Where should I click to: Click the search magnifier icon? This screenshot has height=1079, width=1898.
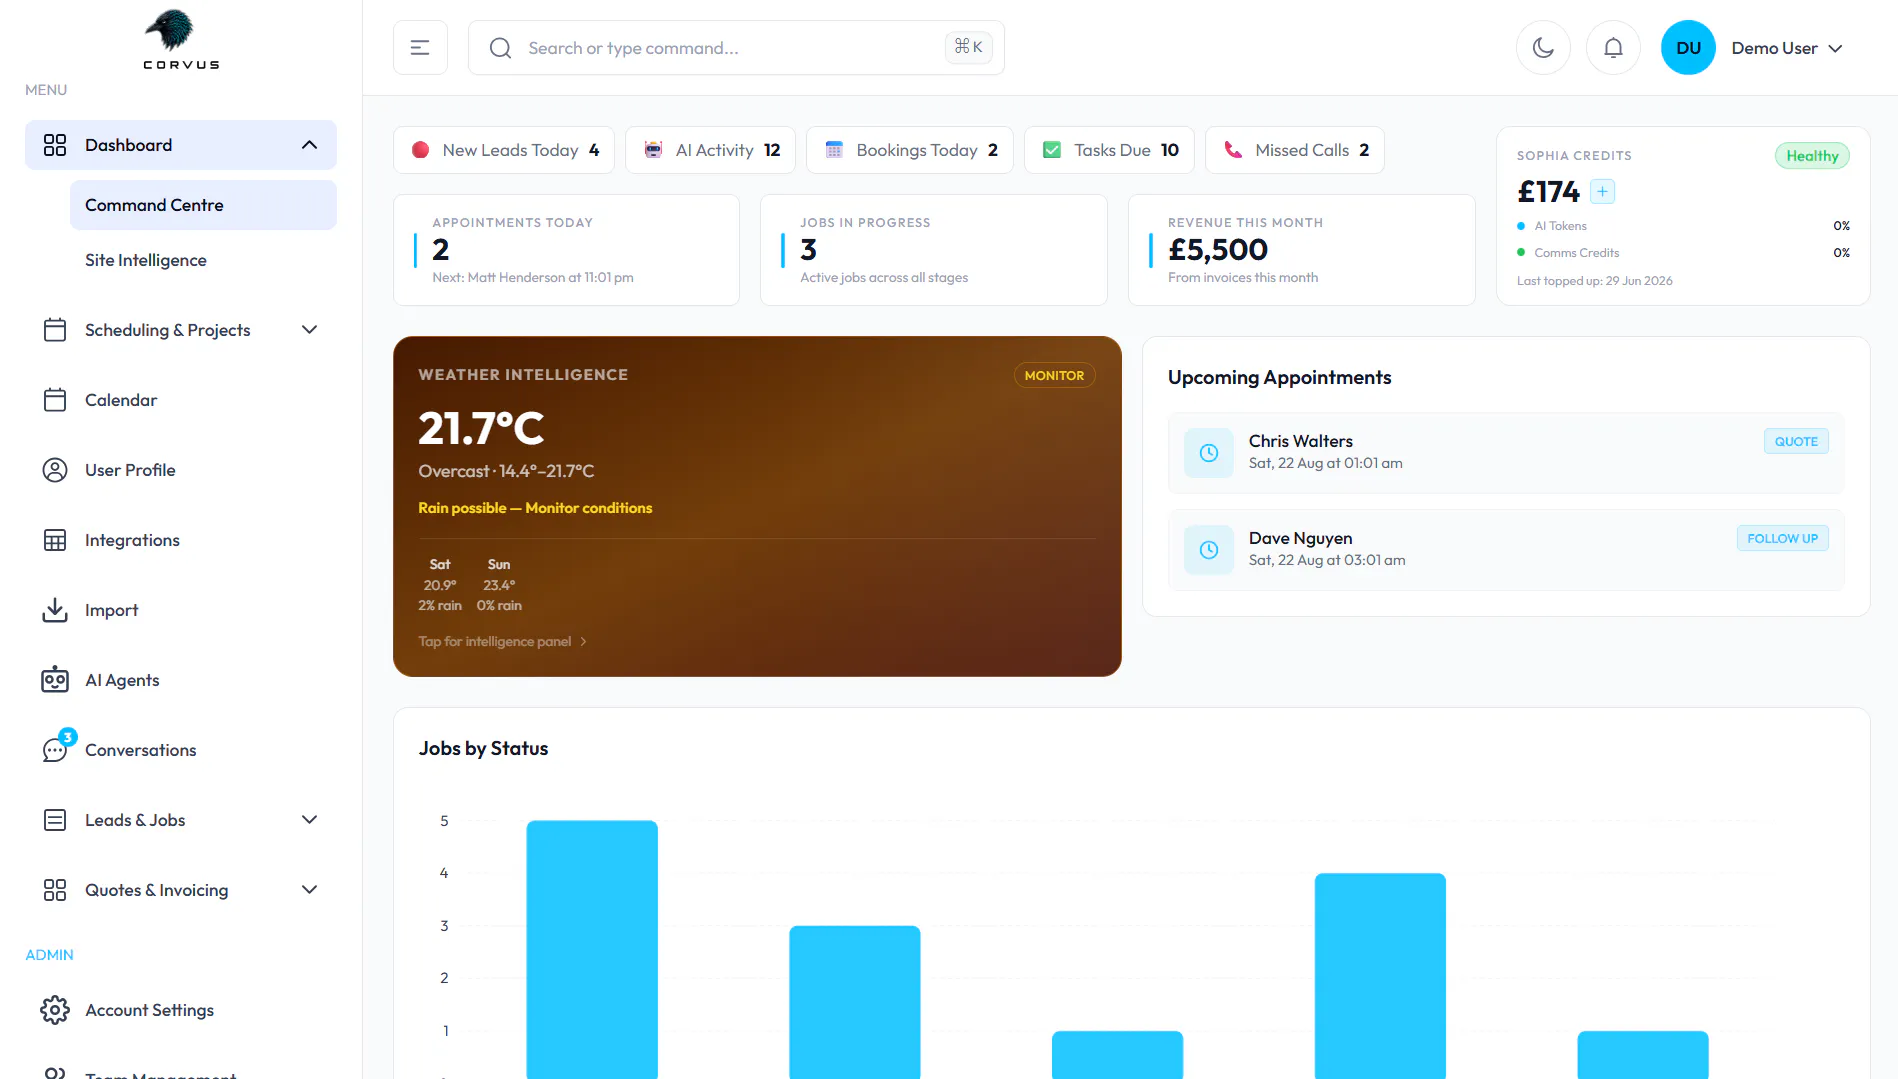tap(500, 48)
